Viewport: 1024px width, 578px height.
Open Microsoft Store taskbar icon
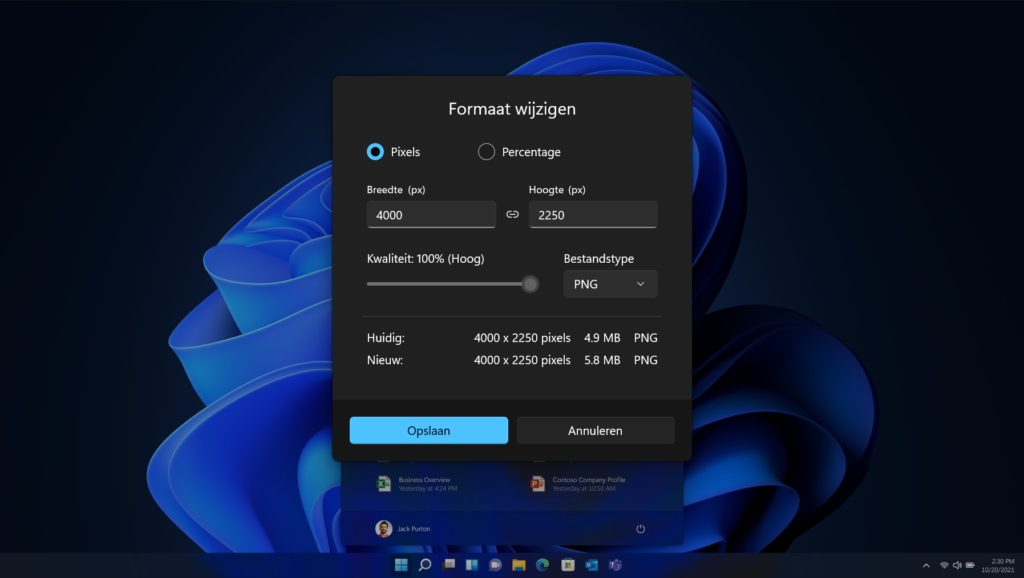[568, 565]
